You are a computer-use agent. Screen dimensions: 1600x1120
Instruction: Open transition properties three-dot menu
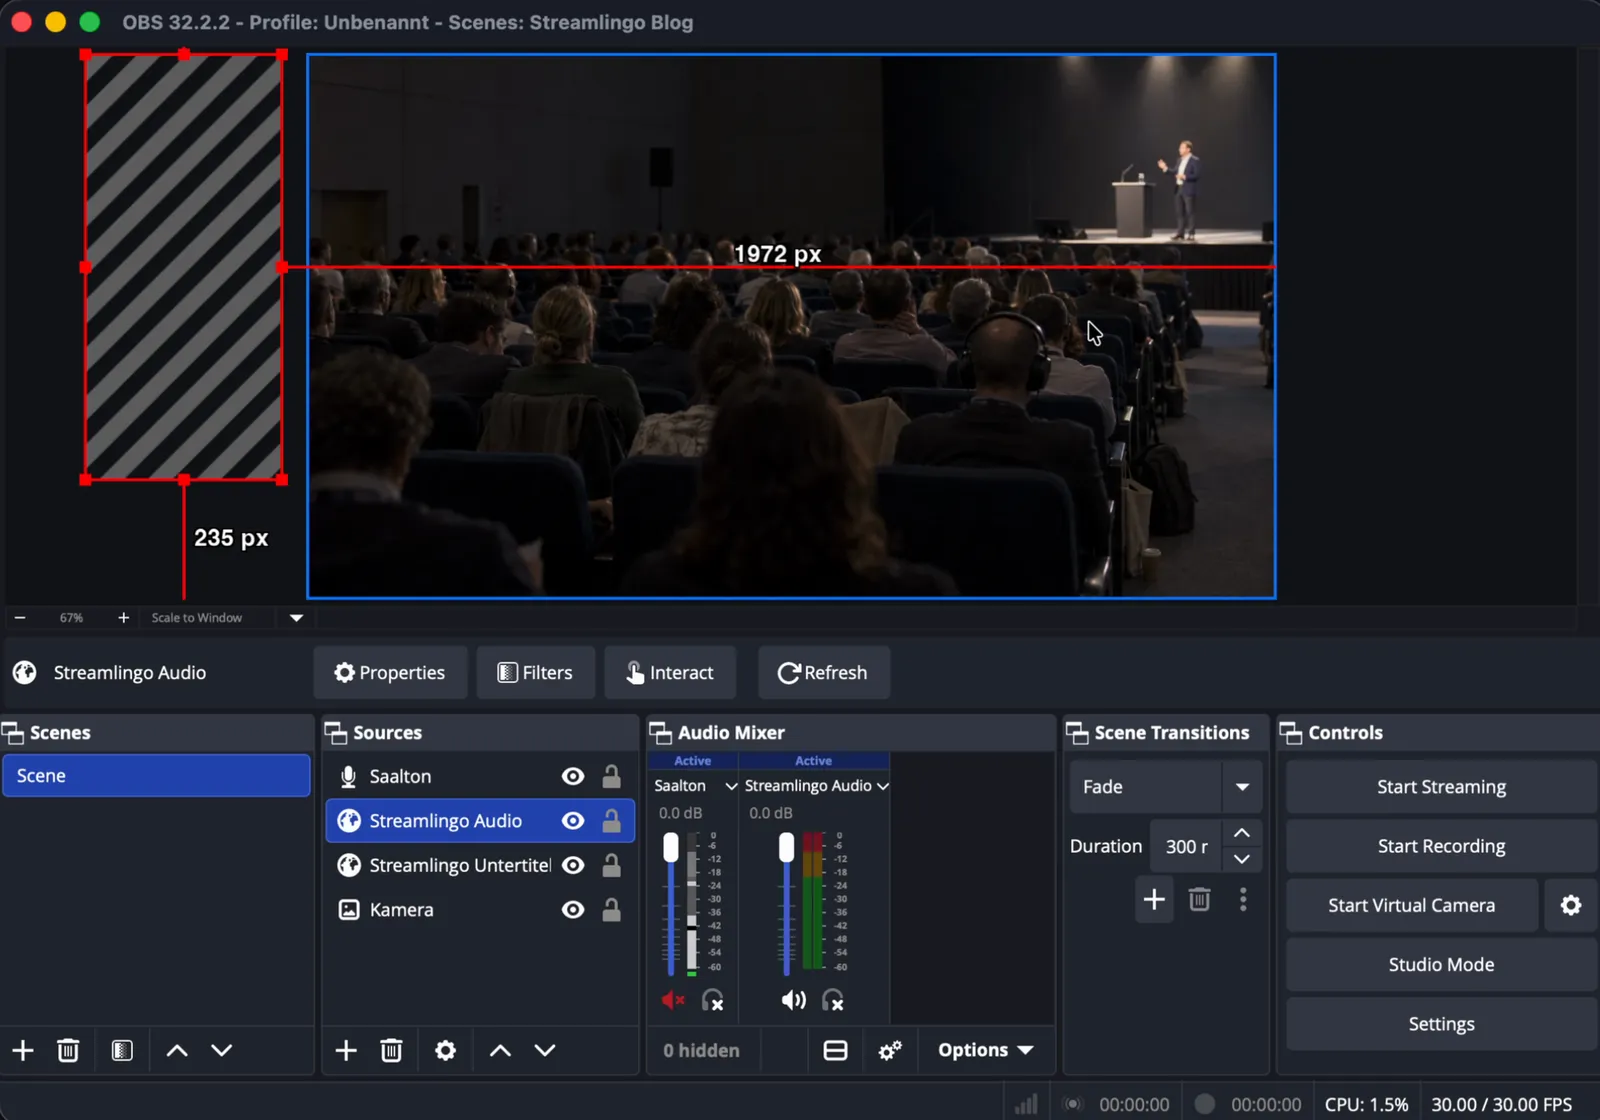tap(1243, 899)
